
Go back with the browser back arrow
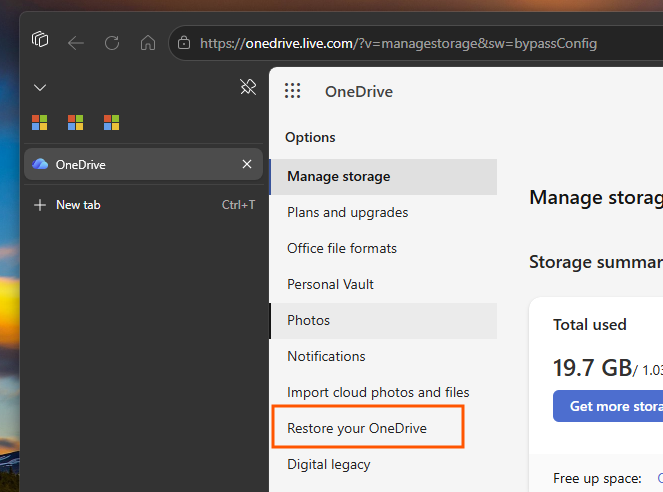[76, 43]
